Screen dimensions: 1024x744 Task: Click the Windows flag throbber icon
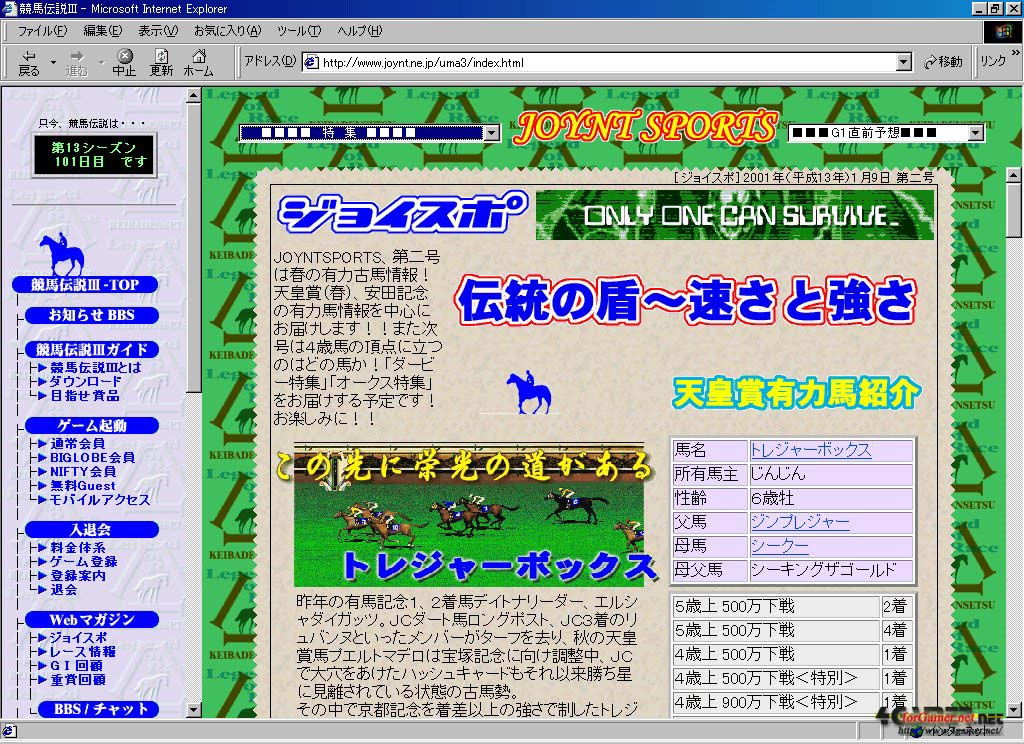1002,31
